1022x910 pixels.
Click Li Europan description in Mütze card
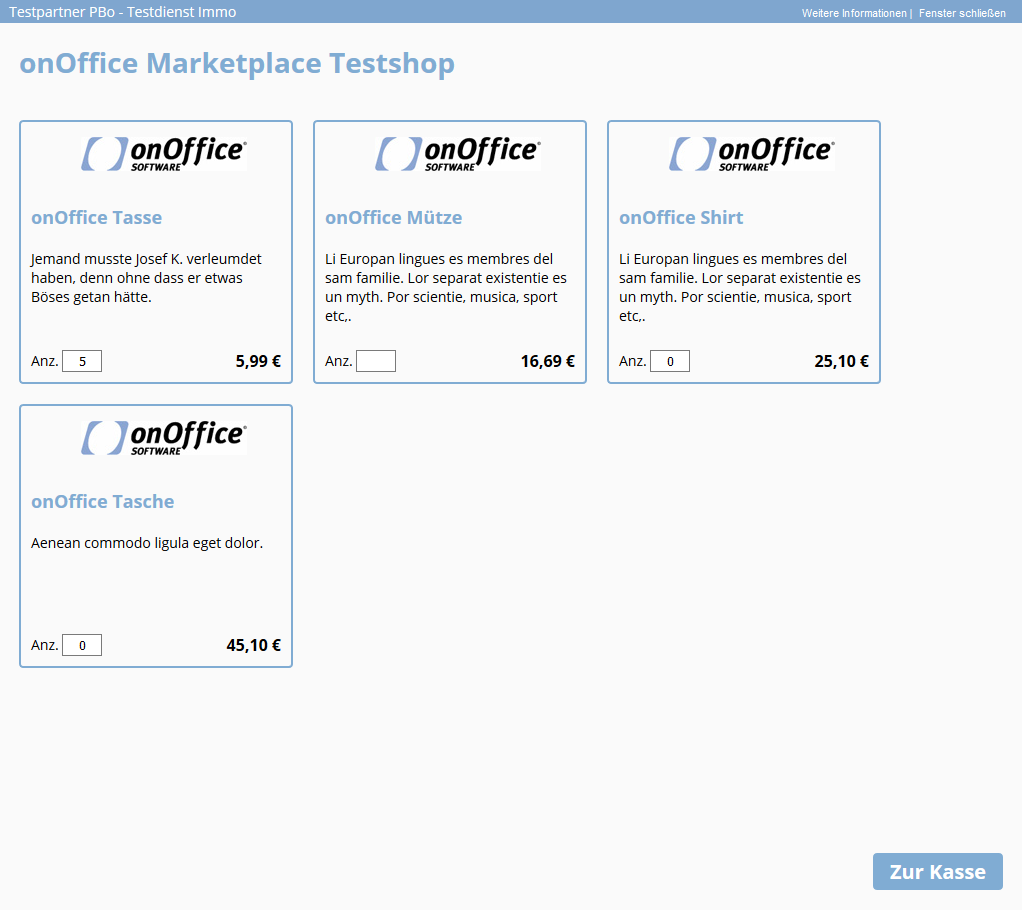(x=446, y=287)
